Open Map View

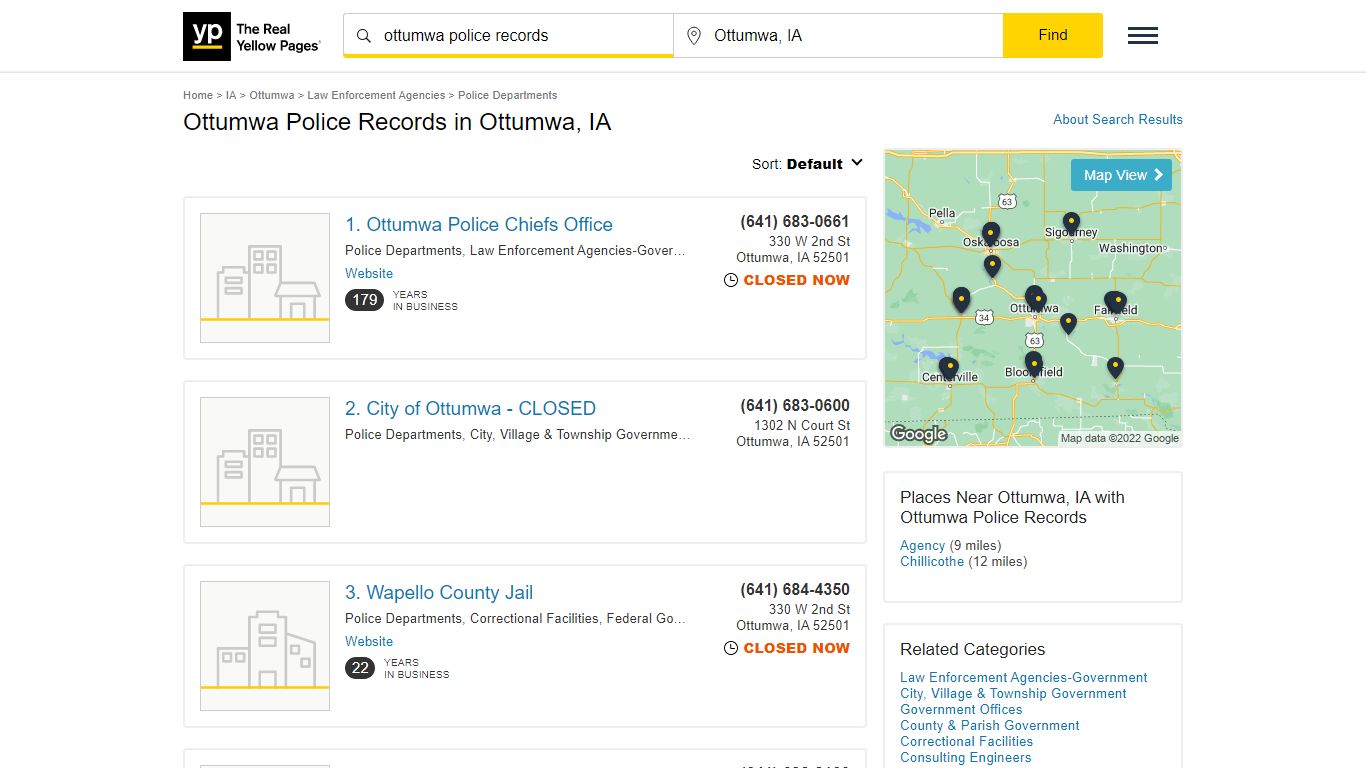(x=1121, y=175)
